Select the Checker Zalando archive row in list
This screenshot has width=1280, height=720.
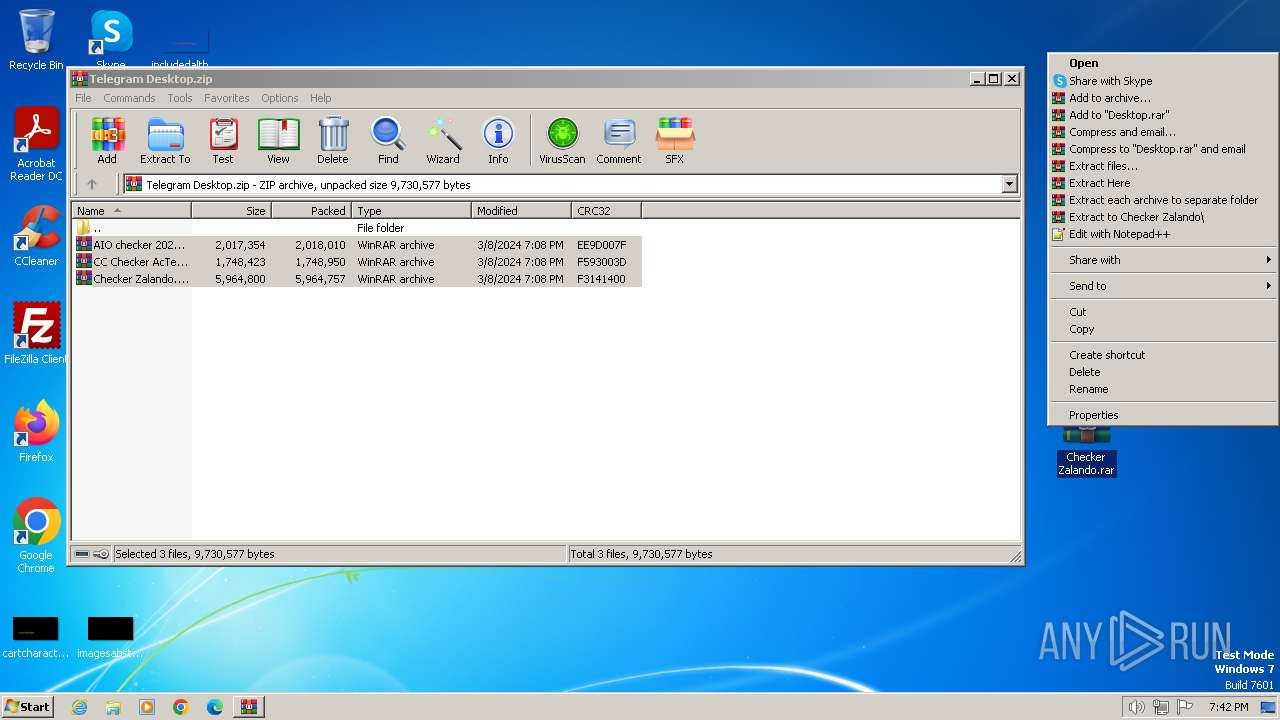click(x=357, y=279)
